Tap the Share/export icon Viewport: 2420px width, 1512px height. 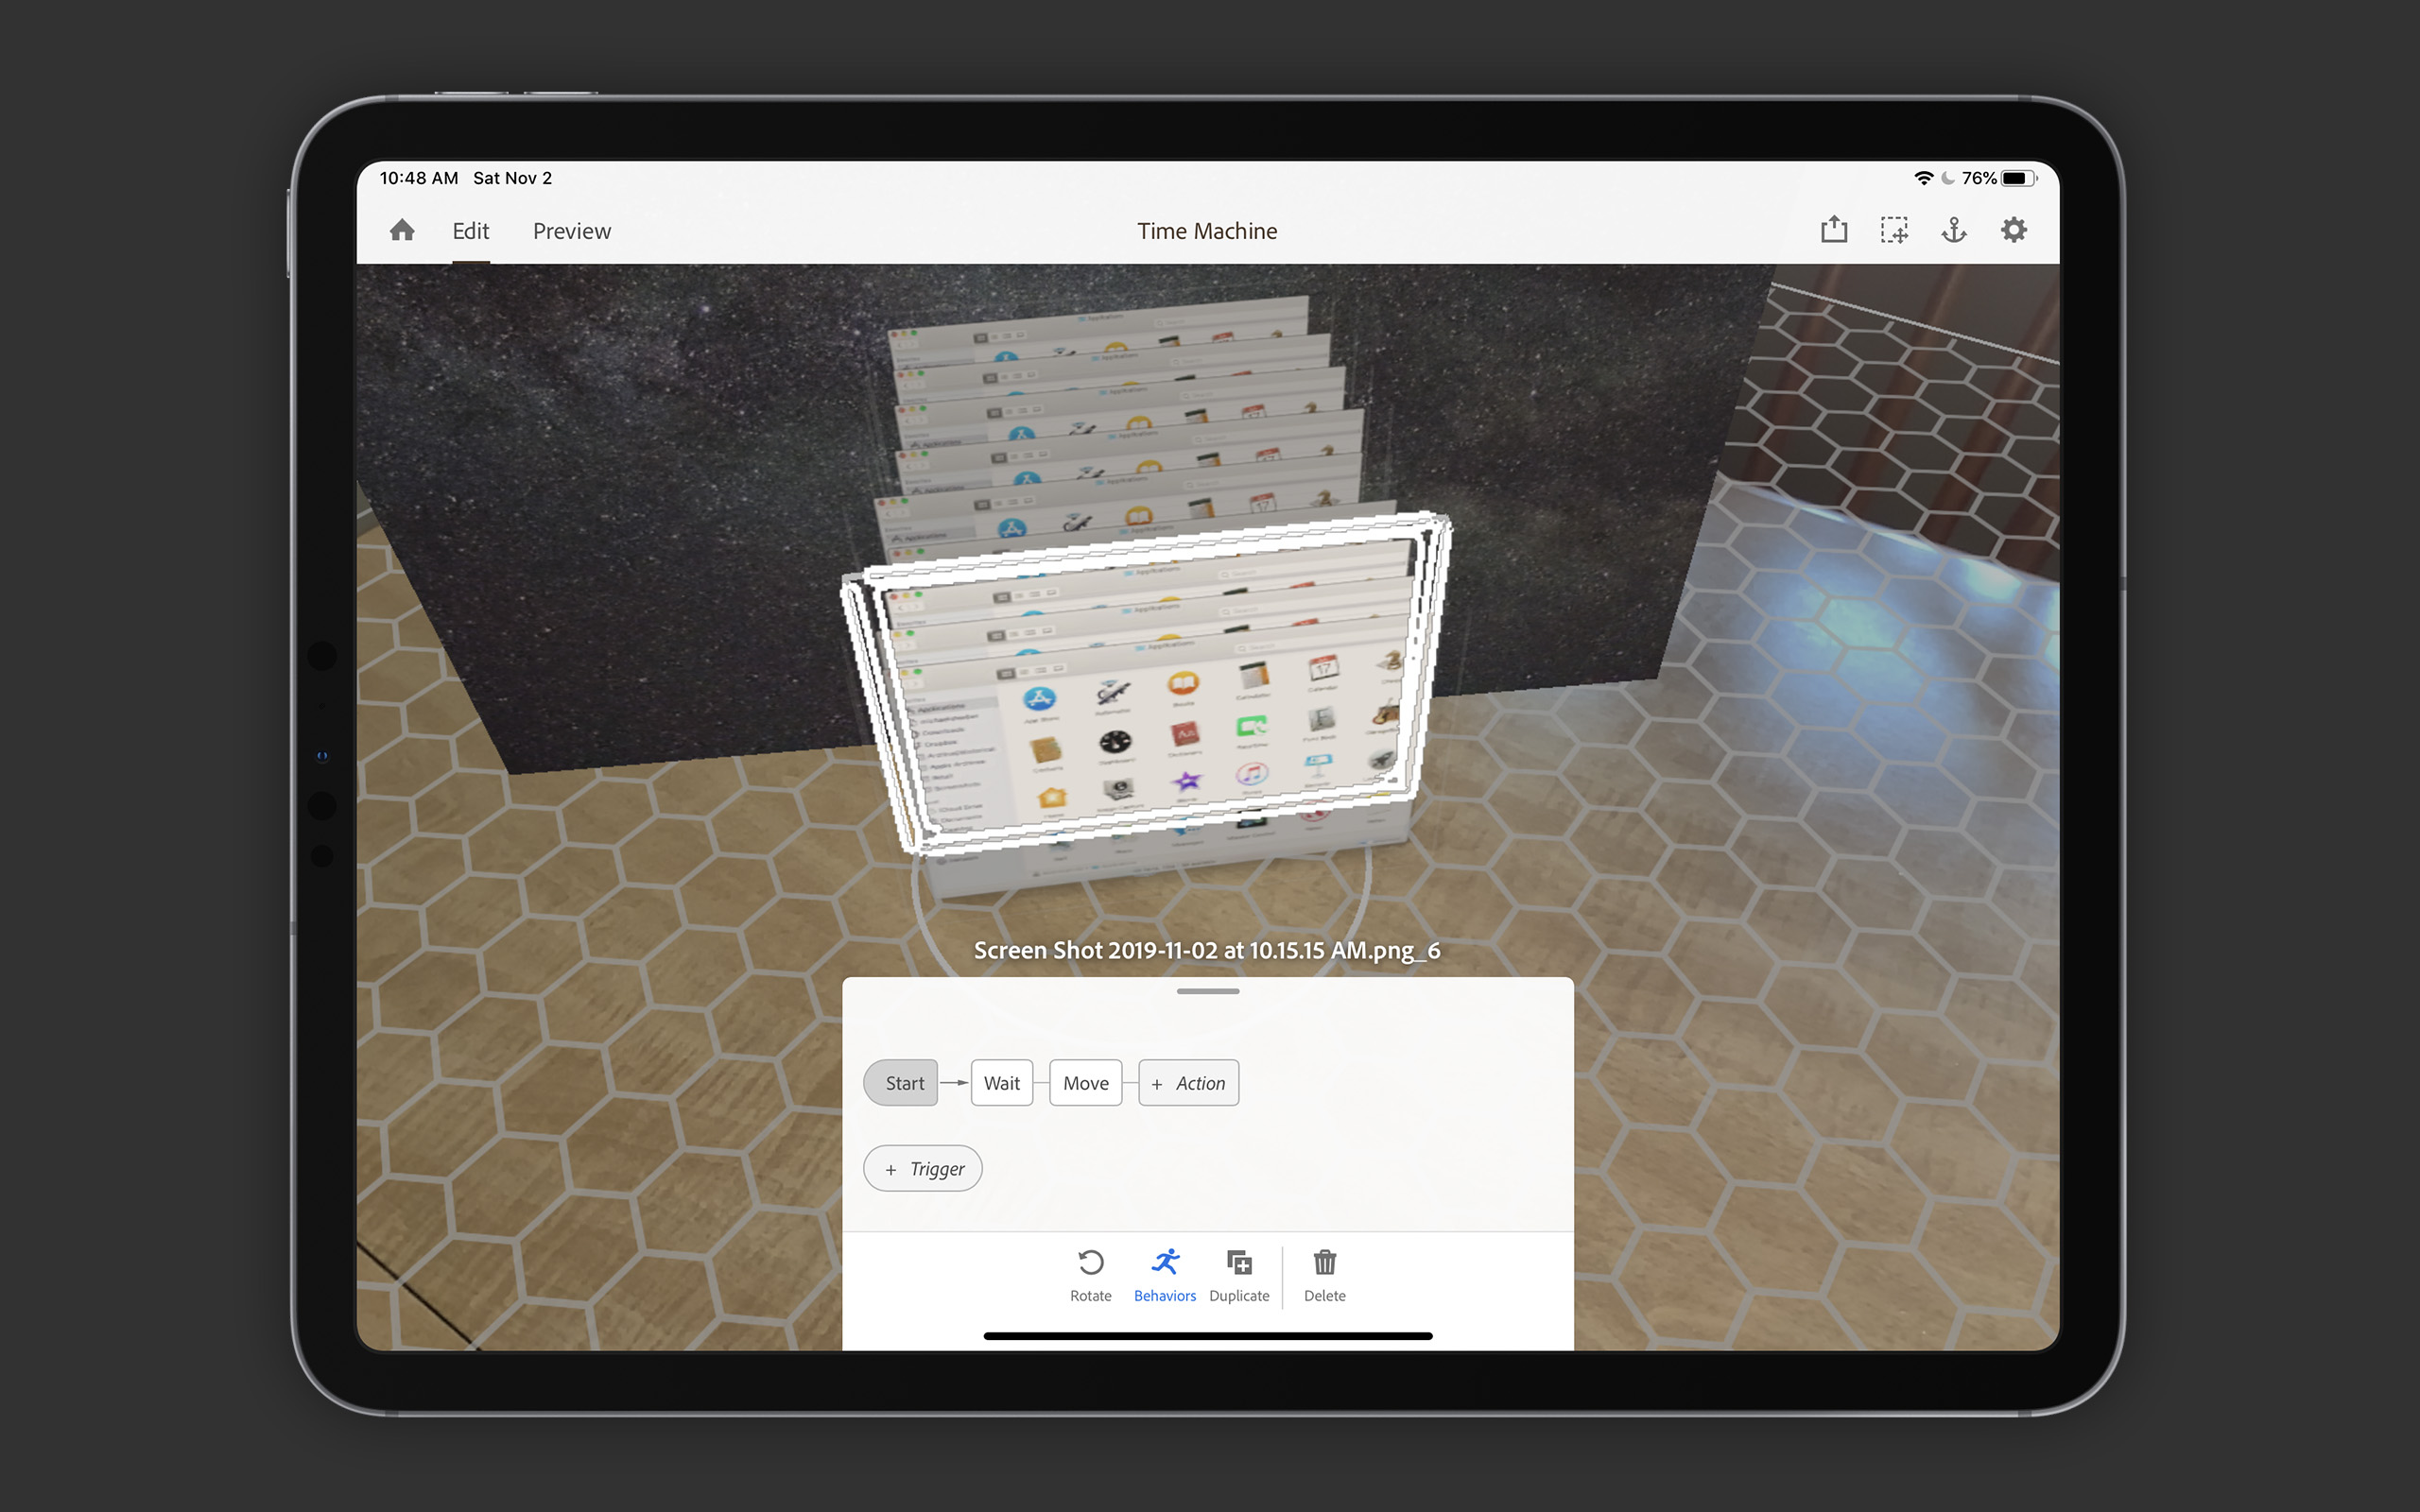pyautogui.click(x=1834, y=229)
